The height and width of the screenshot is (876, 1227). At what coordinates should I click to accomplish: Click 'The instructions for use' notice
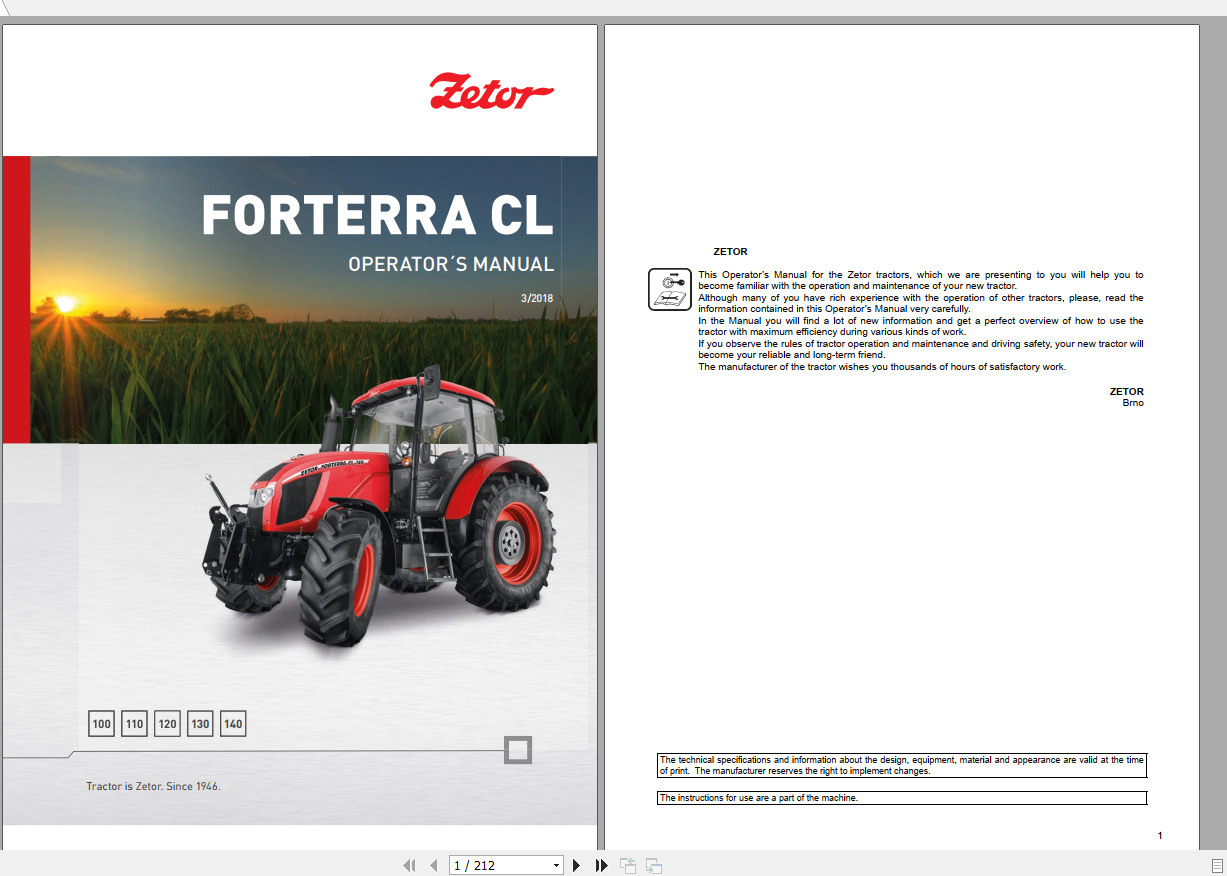pos(902,798)
